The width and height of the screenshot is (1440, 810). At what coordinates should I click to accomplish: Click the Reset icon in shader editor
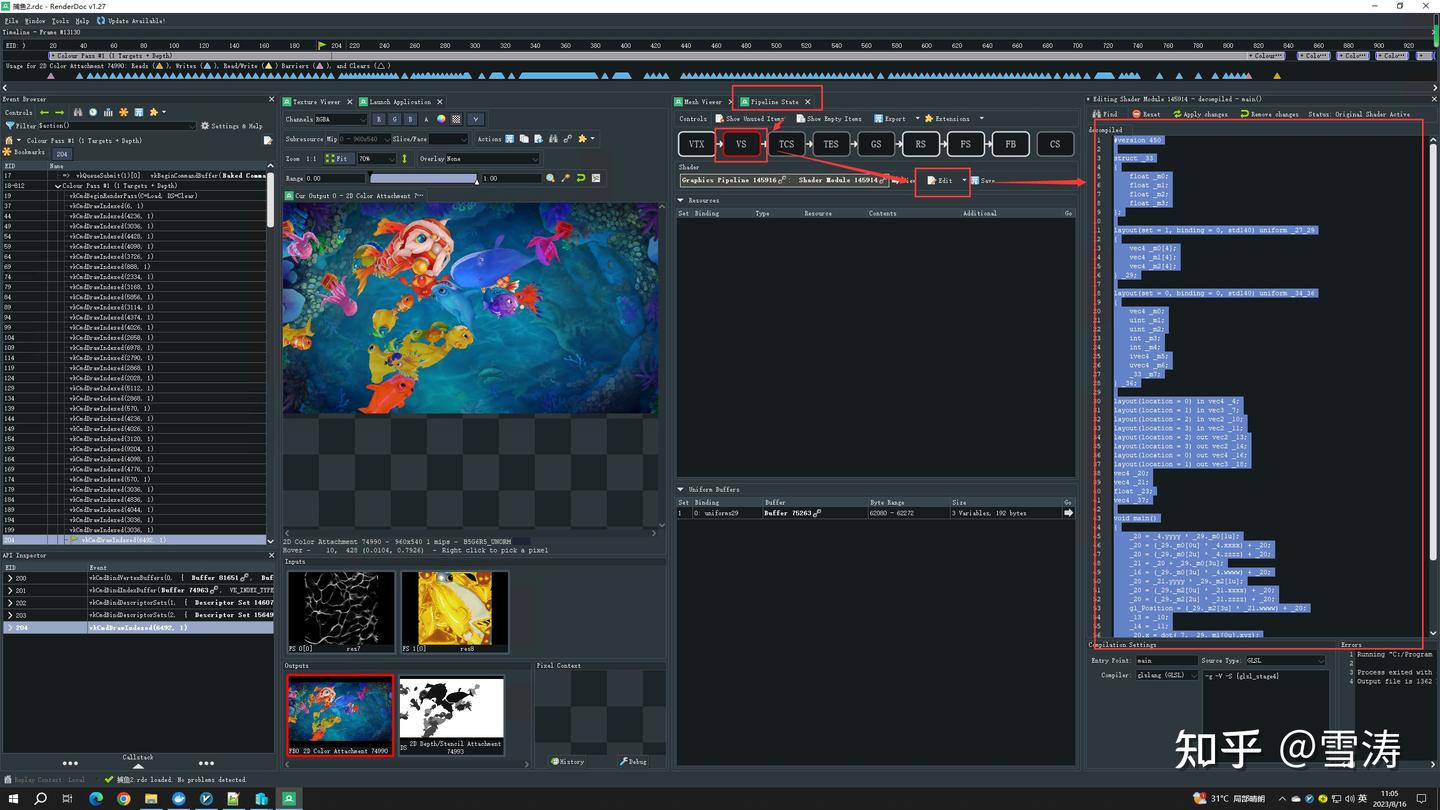pyautogui.click(x=1137, y=114)
